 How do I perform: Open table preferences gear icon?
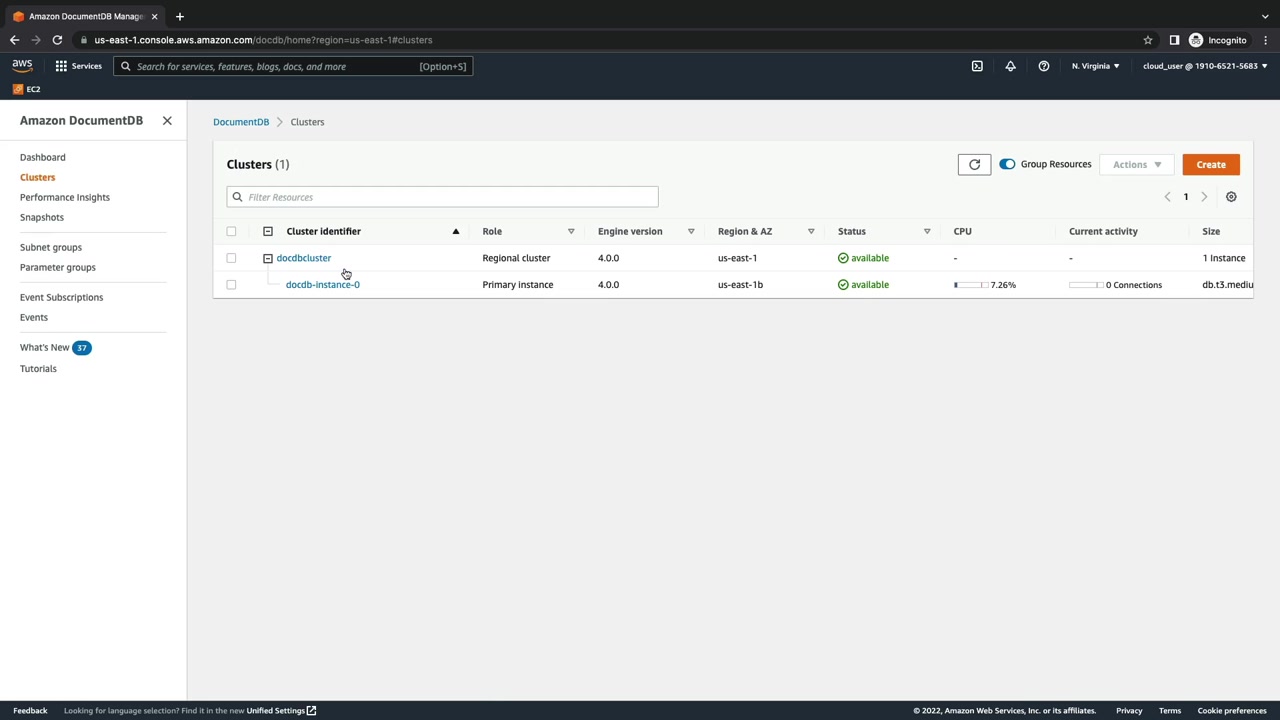(1231, 197)
